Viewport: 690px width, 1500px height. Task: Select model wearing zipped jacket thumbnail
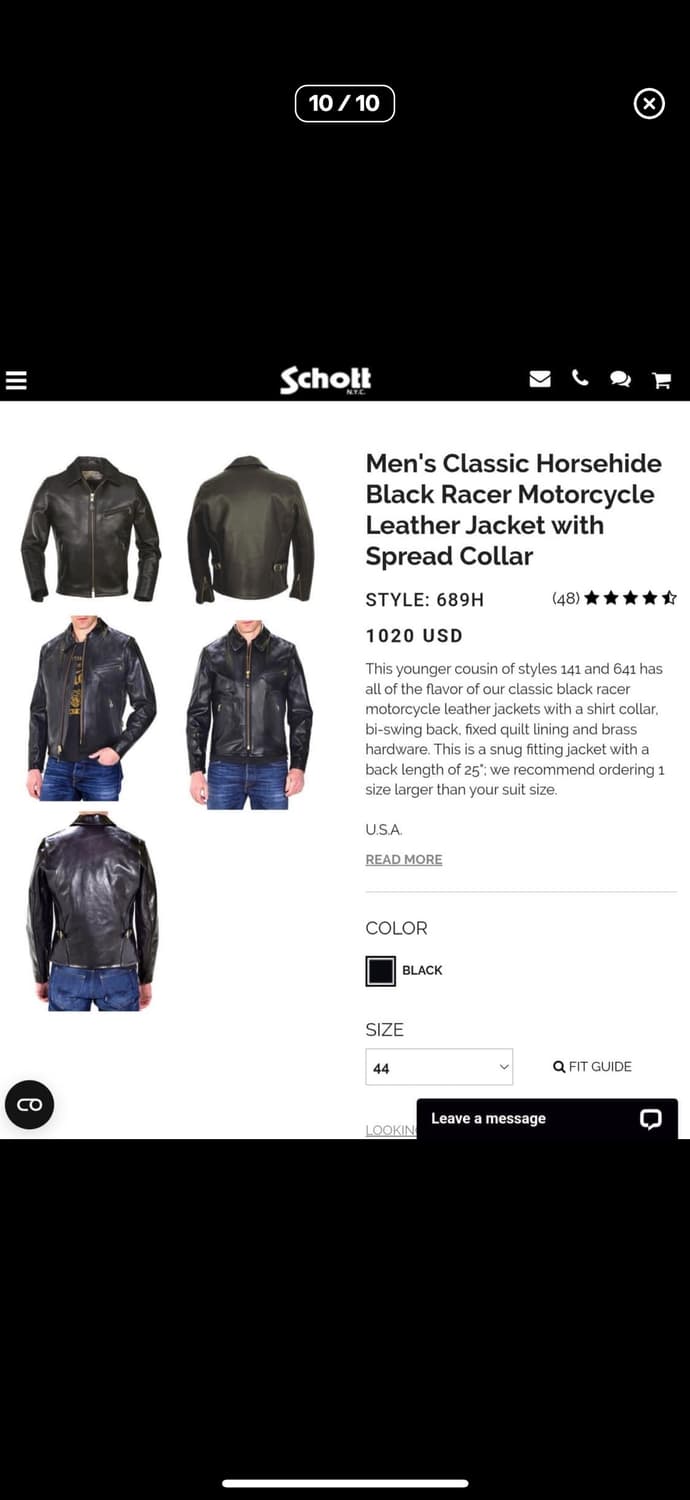pos(250,715)
